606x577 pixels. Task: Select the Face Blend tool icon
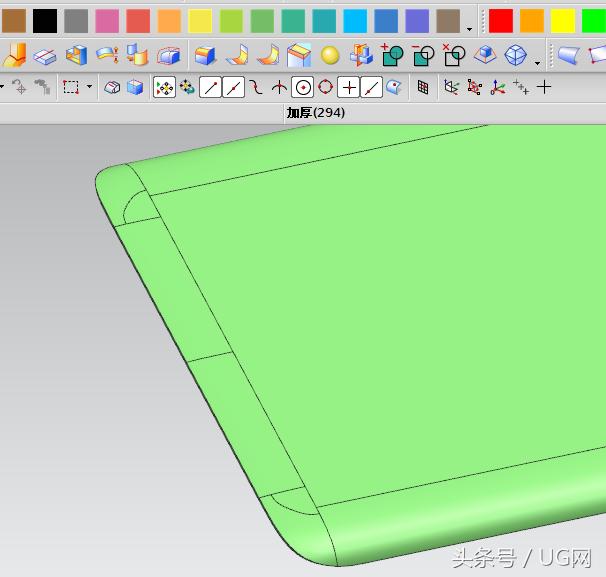pyautogui.click(x=237, y=55)
